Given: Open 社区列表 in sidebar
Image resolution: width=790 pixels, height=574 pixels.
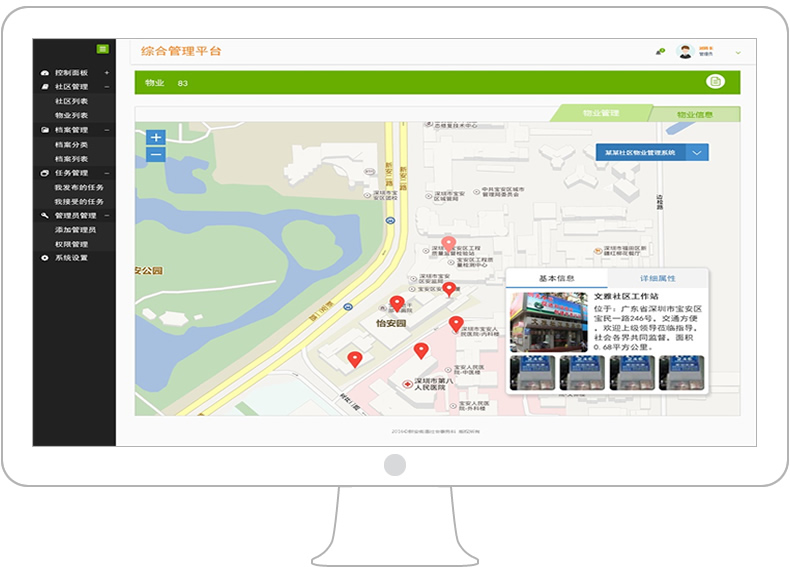Looking at the screenshot, I should tap(71, 101).
